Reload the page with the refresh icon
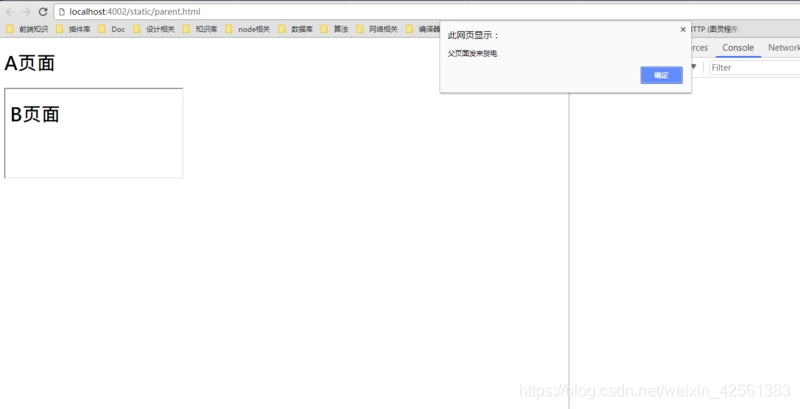The height and width of the screenshot is (409, 800). (43, 12)
